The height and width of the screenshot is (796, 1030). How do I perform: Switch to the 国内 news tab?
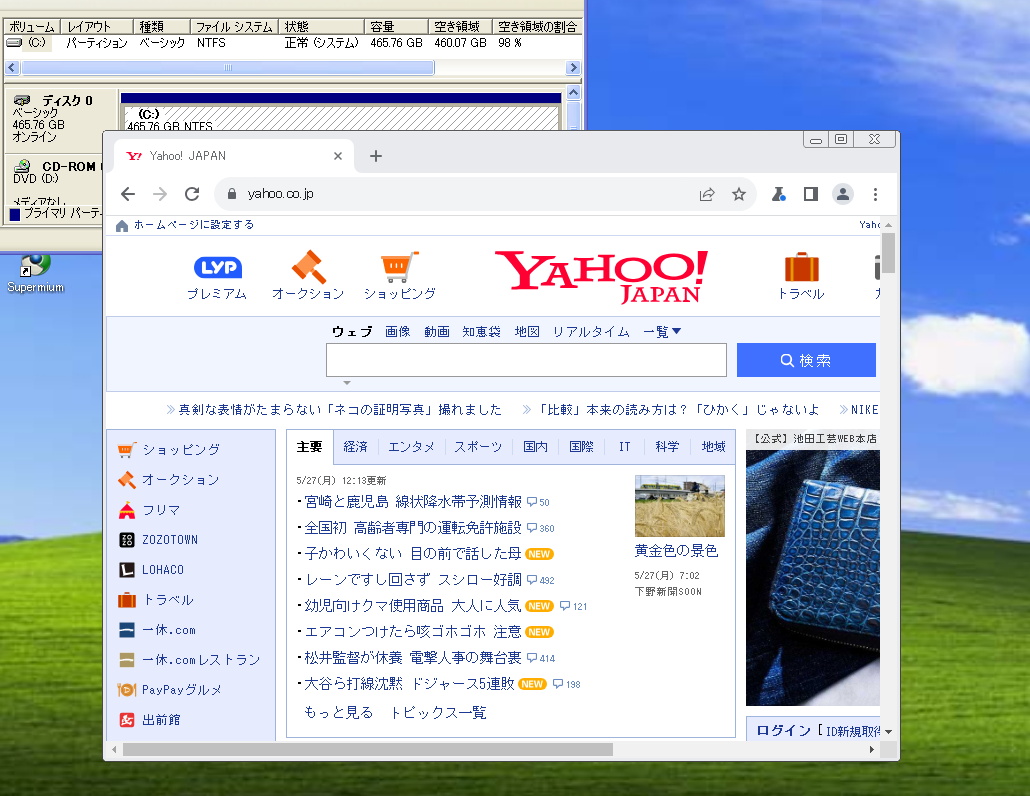point(535,447)
